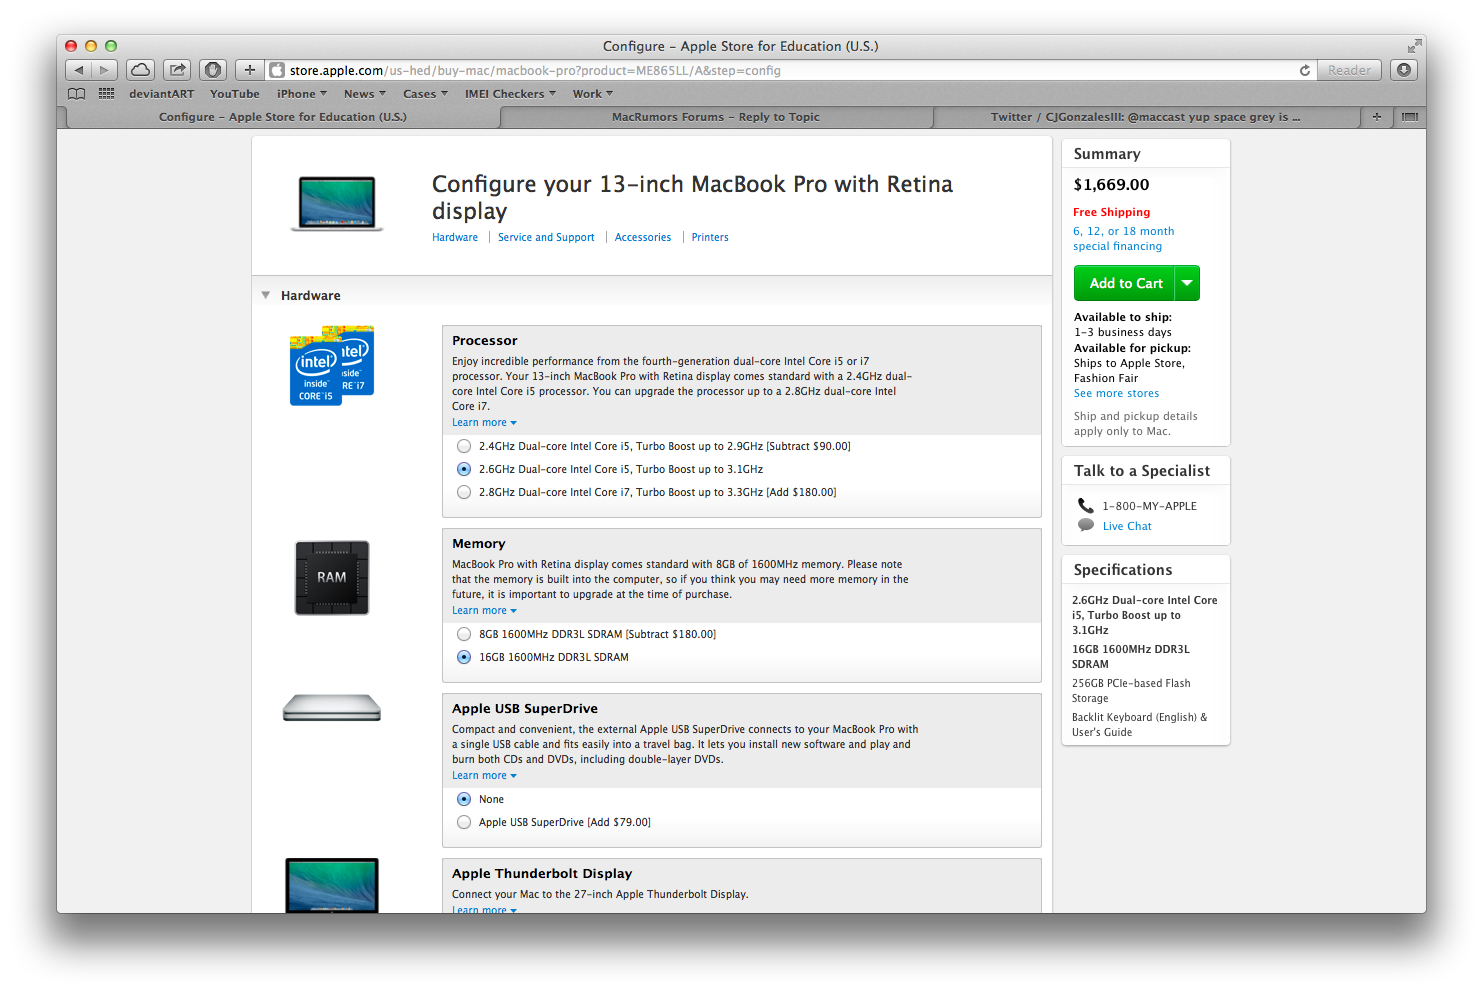Click Backlit Keyboard (English) specification
This screenshot has width=1483, height=992.
click(x=1139, y=725)
